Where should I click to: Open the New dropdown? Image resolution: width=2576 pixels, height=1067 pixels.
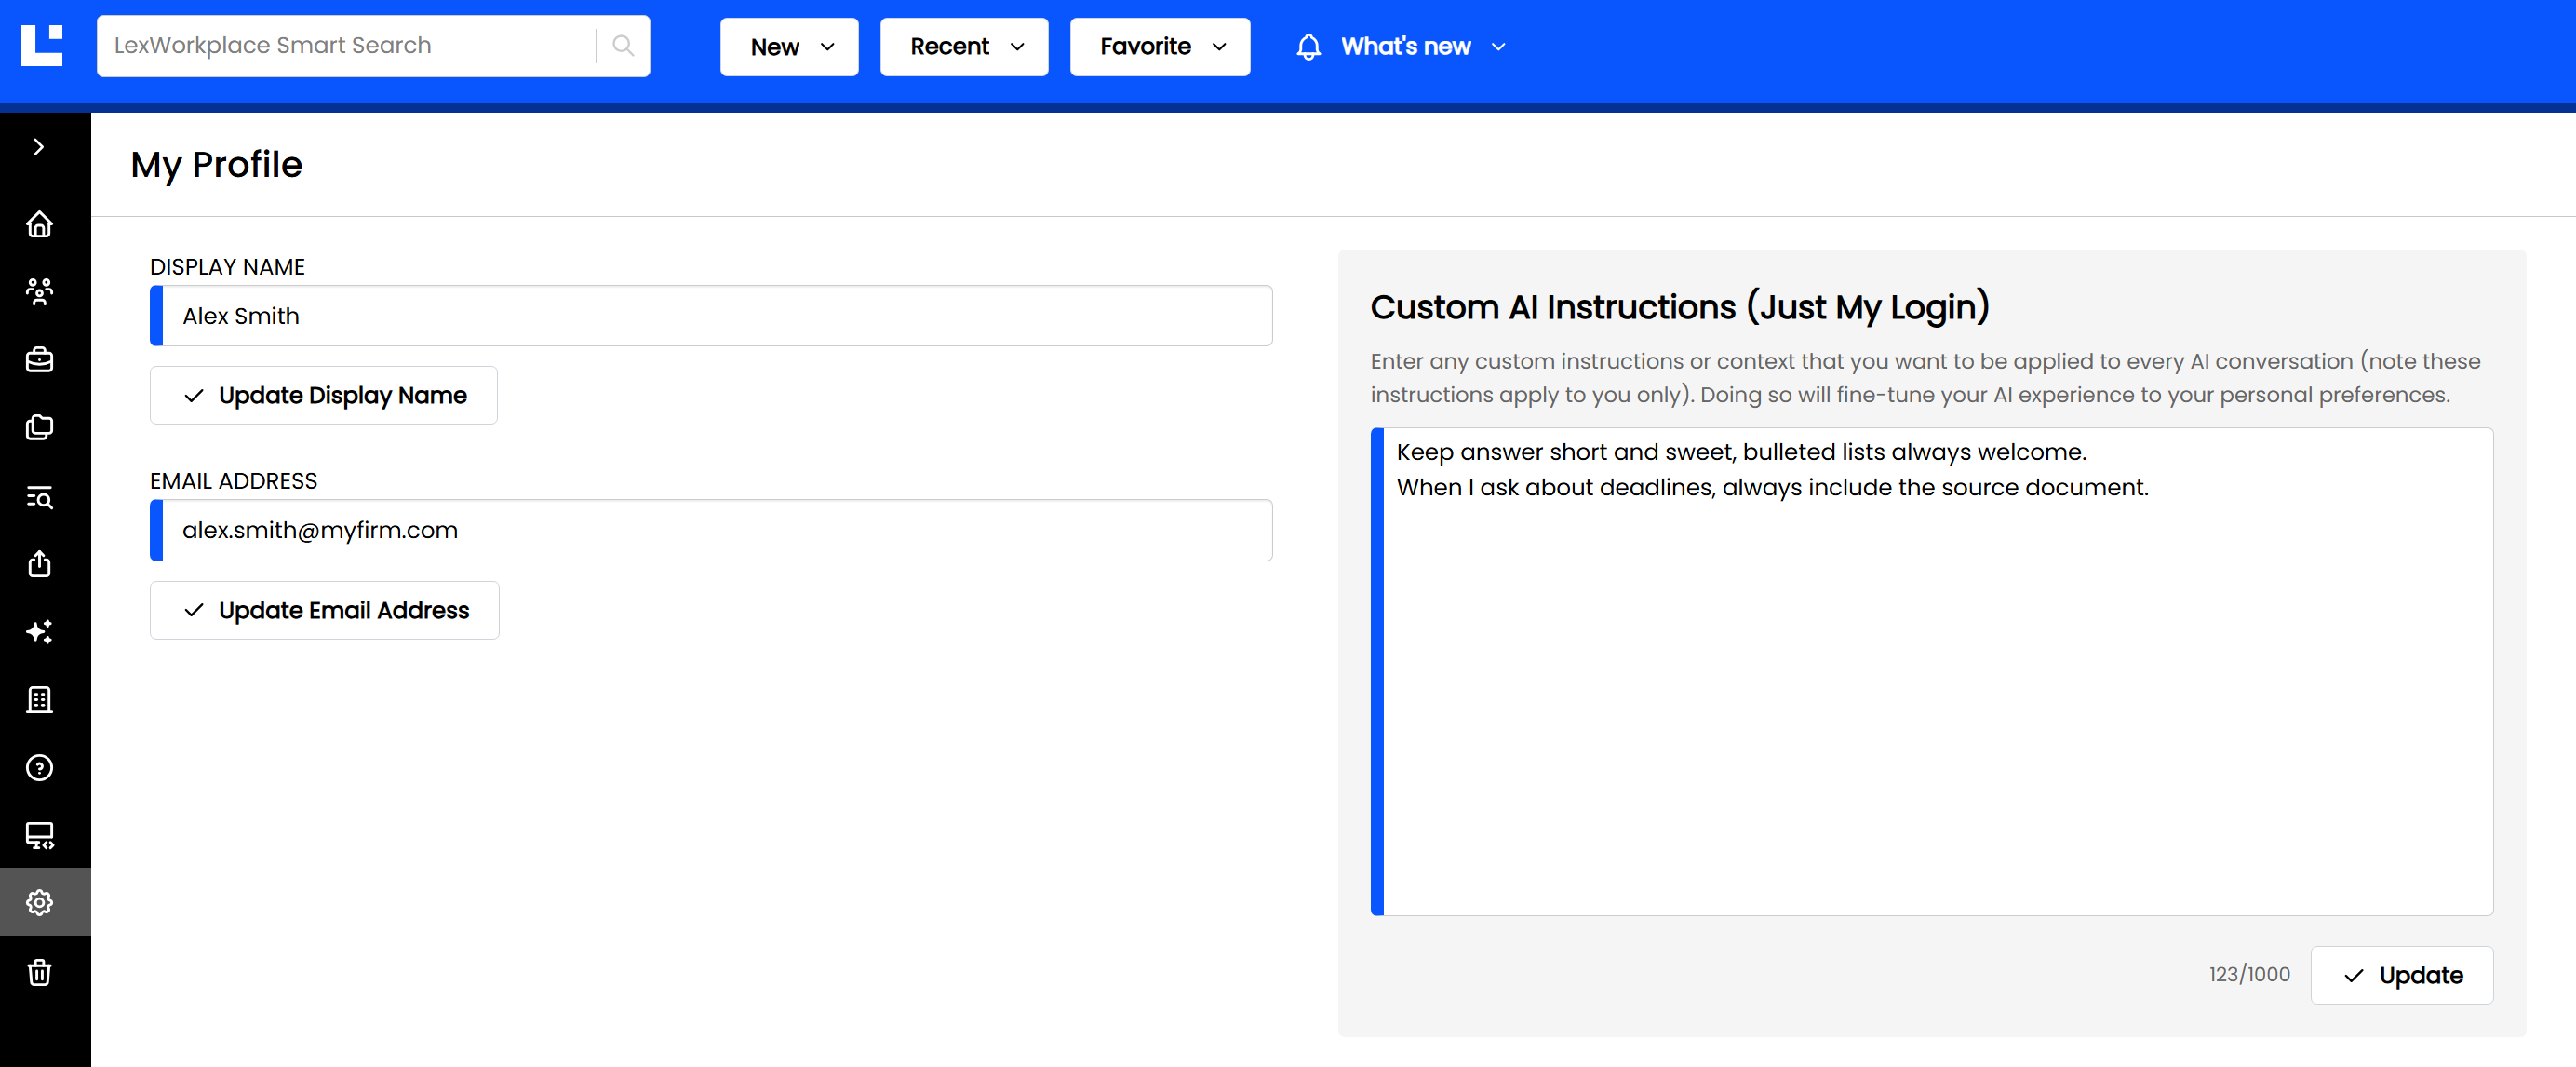[x=789, y=47]
